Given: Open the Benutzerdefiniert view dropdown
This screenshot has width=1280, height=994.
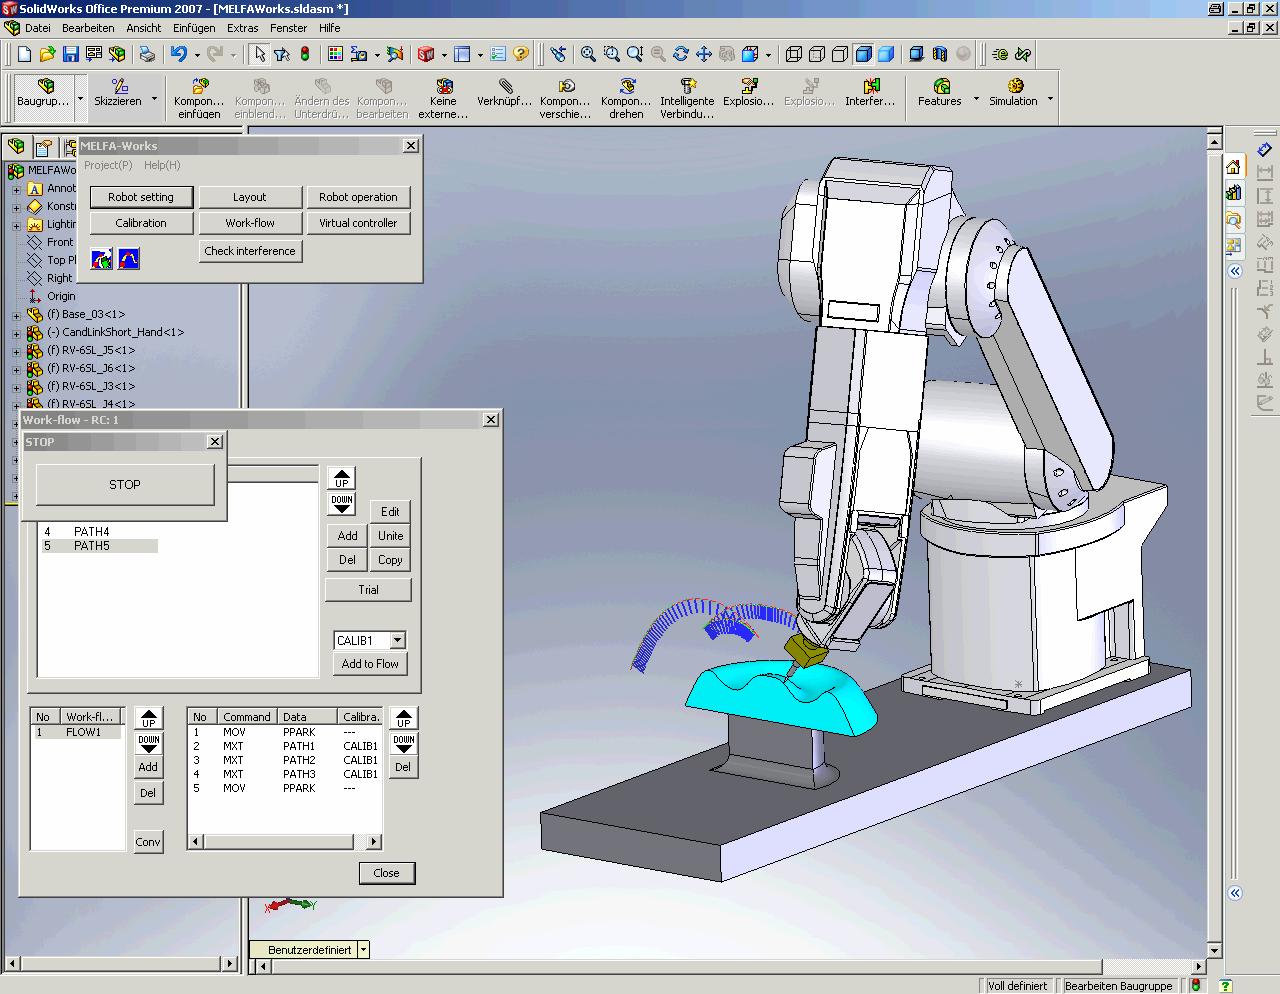Looking at the screenshot, I should (363, 950).
